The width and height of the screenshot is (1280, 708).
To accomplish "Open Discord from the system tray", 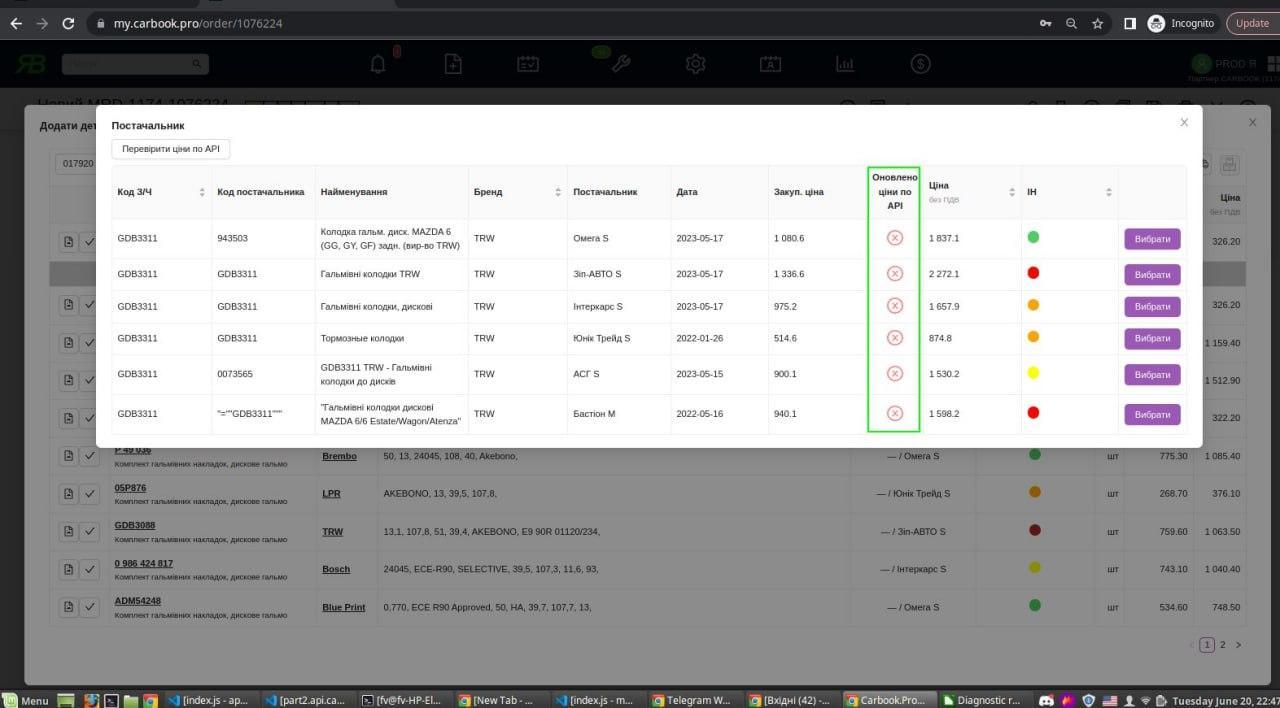I will pyautogui.click(x=1046, y=700).
